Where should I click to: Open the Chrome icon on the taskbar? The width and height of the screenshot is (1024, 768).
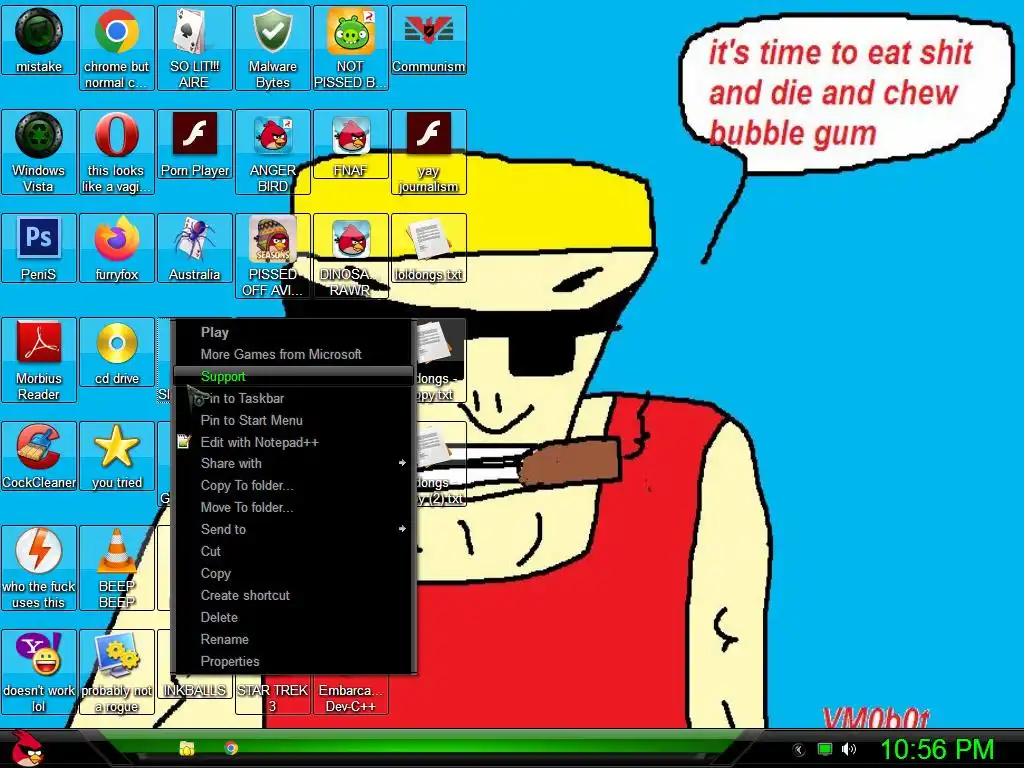point(231,748)
